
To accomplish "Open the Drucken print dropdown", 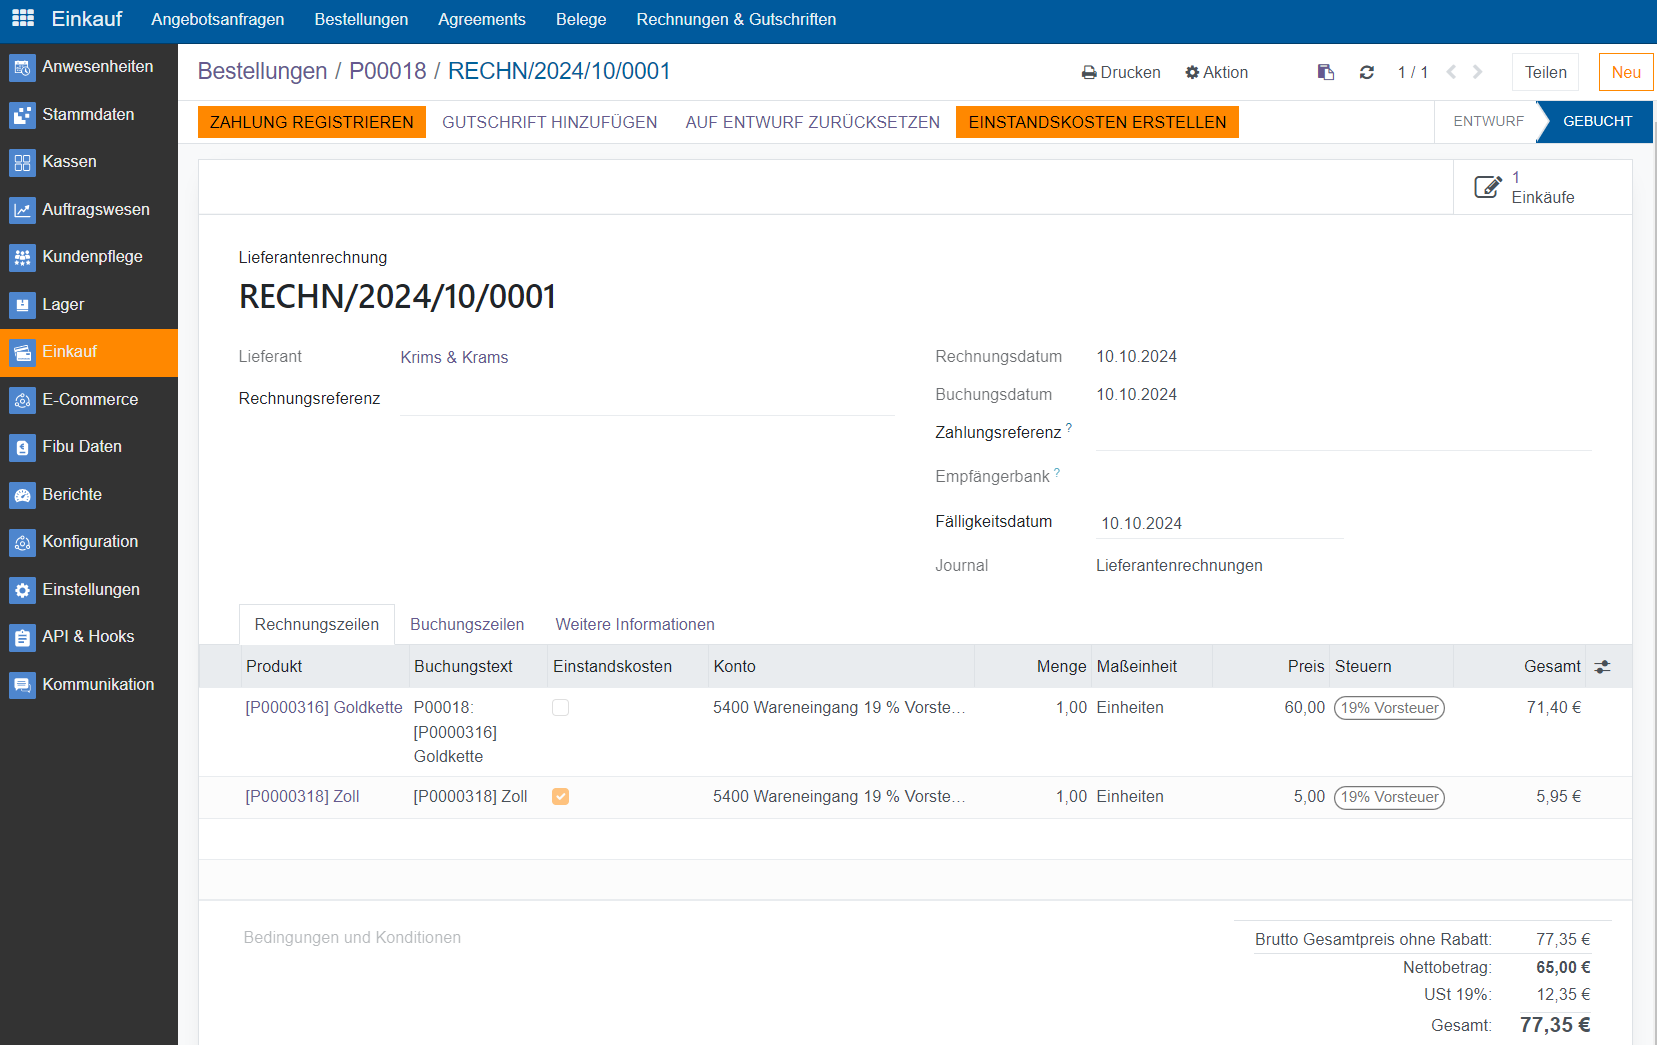I will [1121, 72].
